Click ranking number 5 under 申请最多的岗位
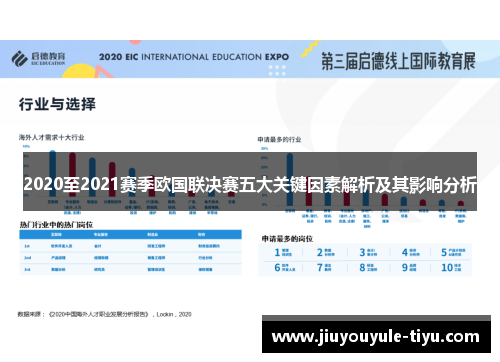This screenshot has height=362, width=500. click(x=444, y=252)
